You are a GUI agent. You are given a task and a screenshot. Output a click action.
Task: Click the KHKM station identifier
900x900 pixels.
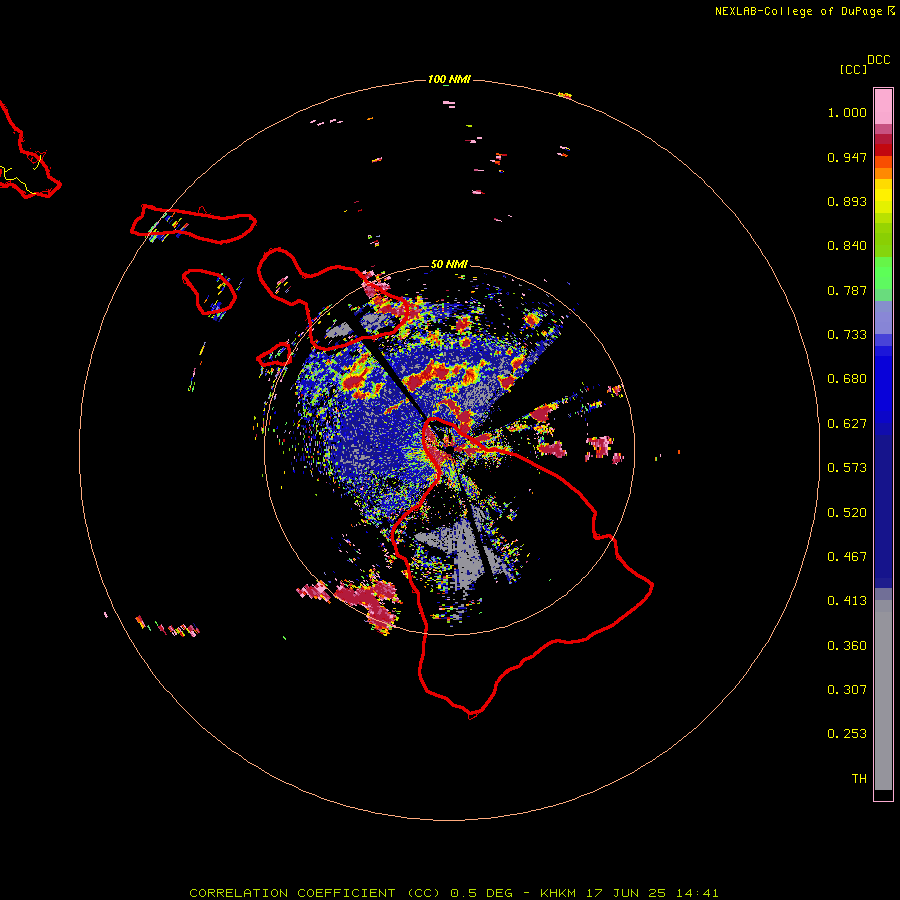point(558,893)
